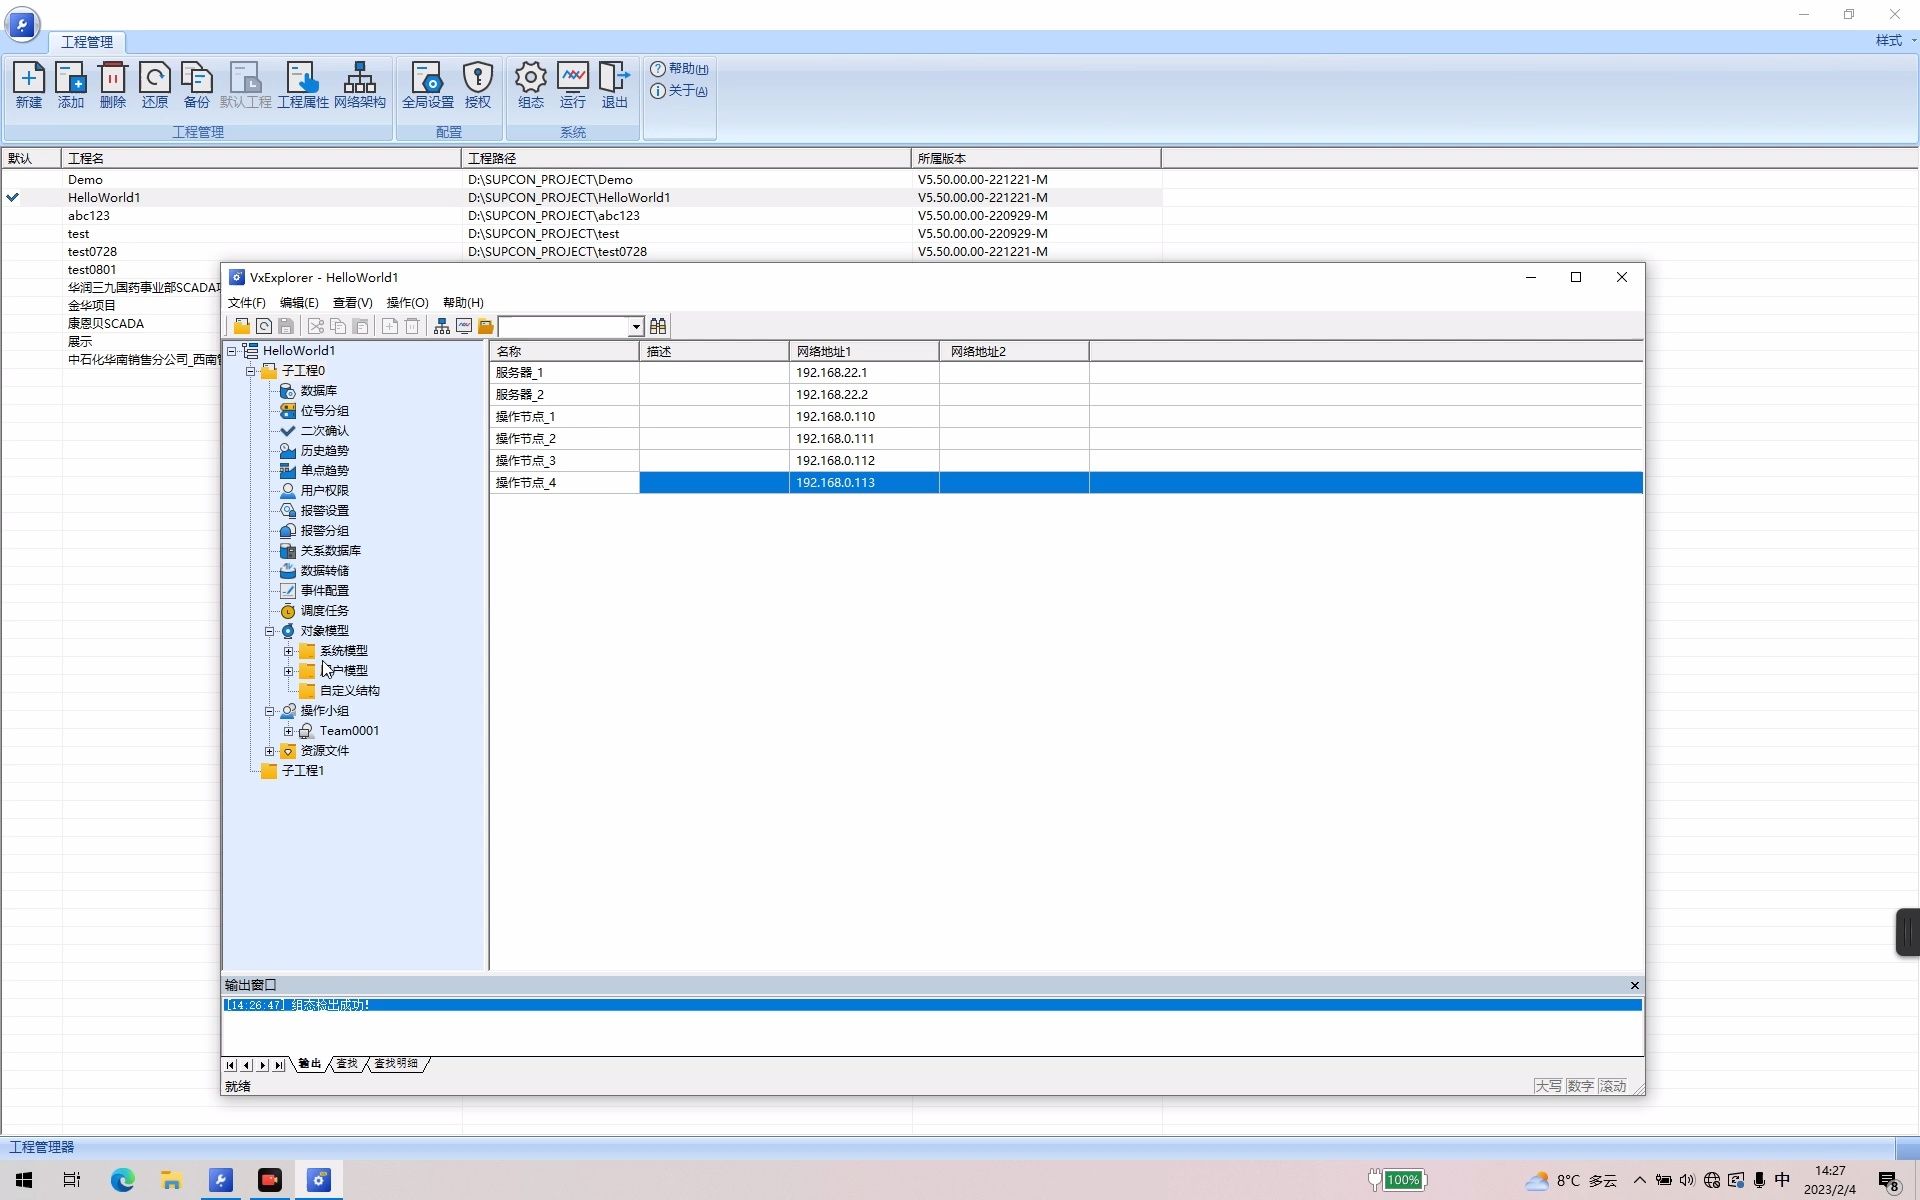Click the network tree toolbar icon
The height and width of the screenshot is (1200, 1920).
441,326
